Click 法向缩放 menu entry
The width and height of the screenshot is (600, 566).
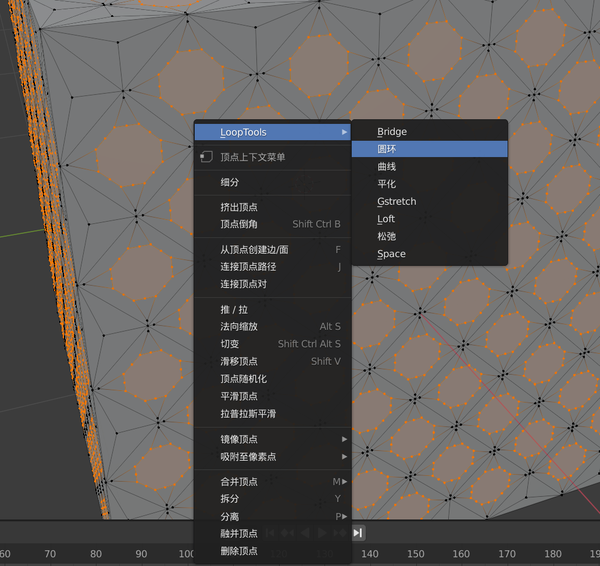point(272,326)
